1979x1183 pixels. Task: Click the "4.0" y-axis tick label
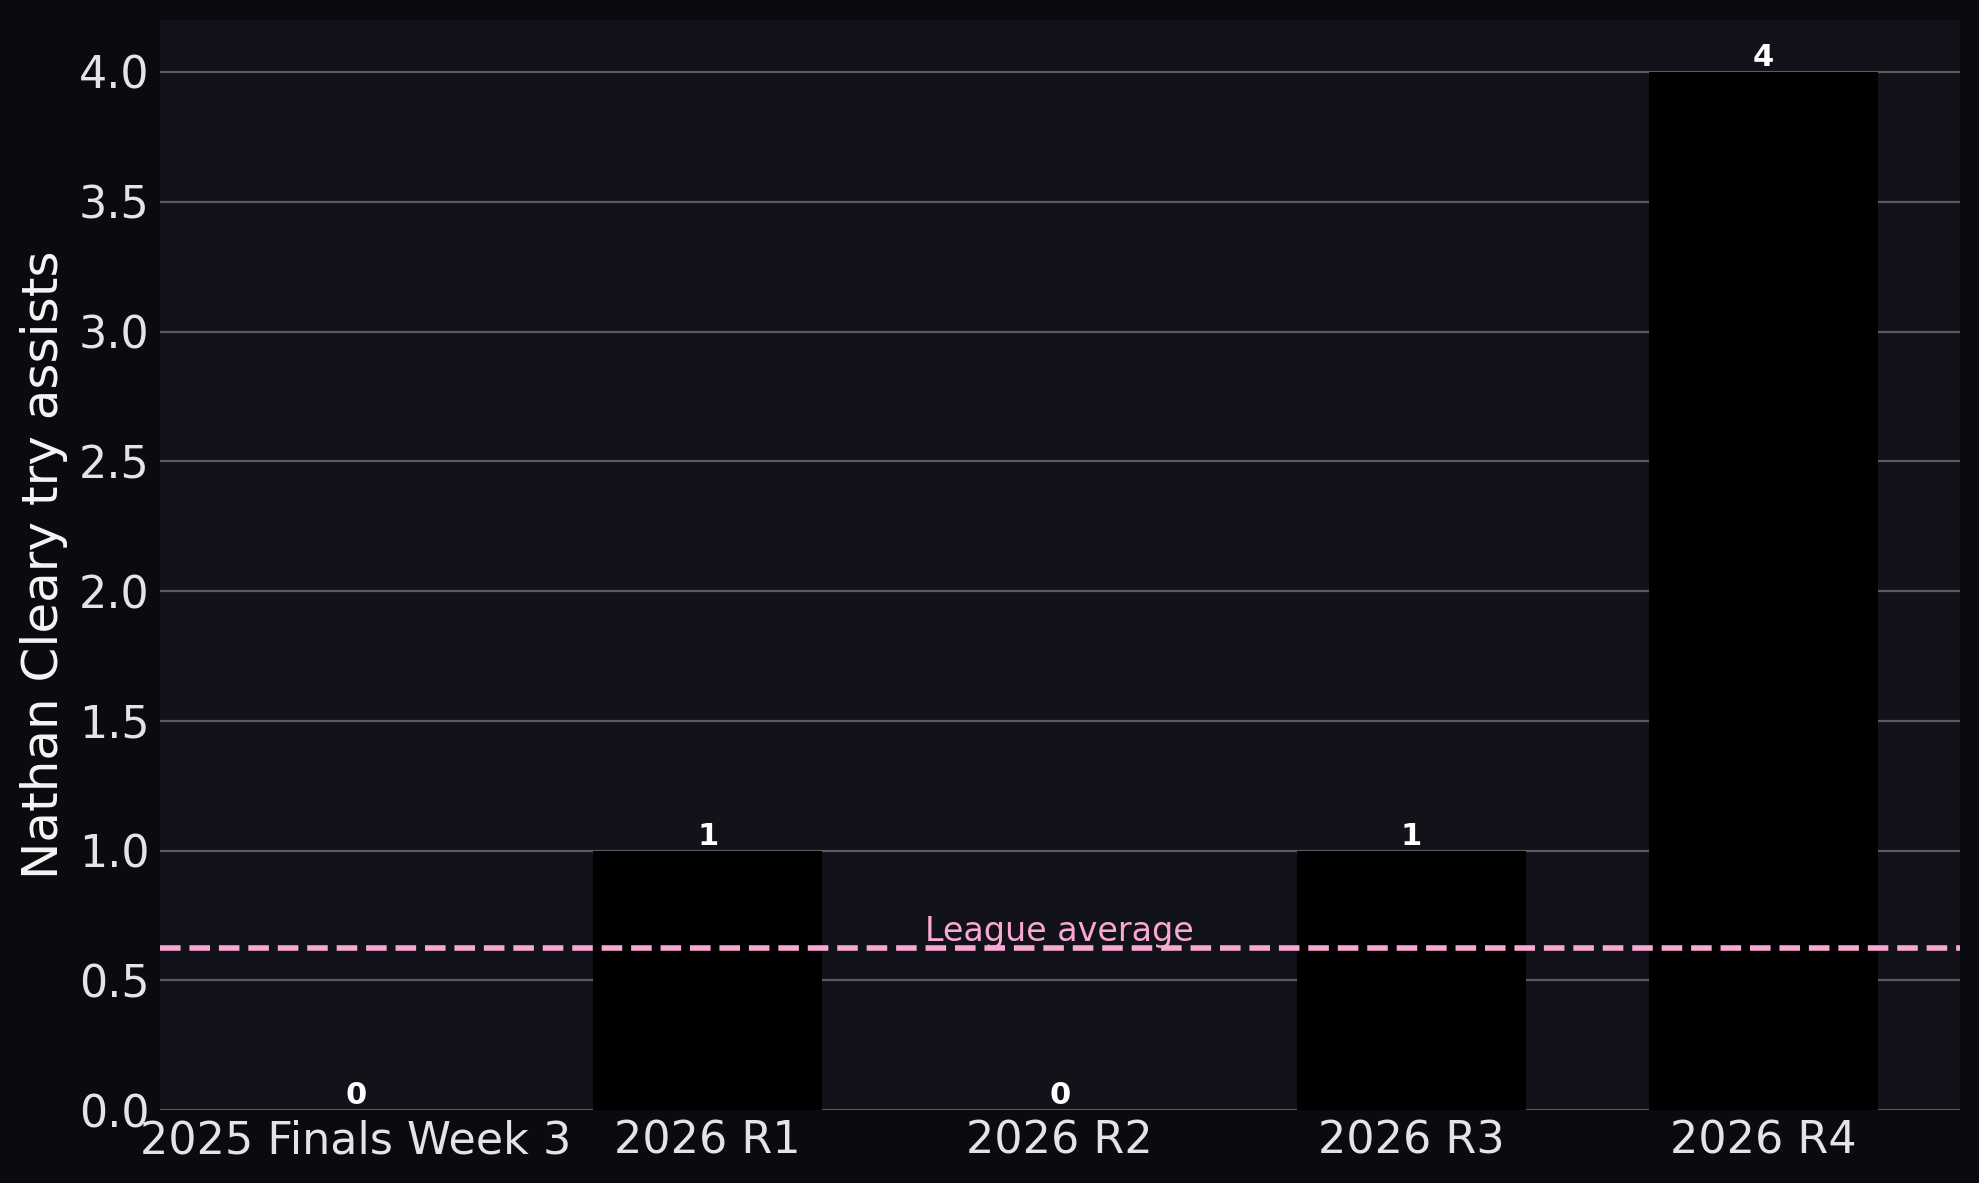click(114, 73)
